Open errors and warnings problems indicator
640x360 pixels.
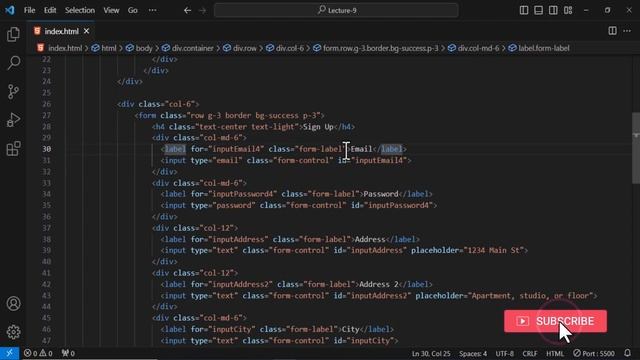[x=38, y=353]
